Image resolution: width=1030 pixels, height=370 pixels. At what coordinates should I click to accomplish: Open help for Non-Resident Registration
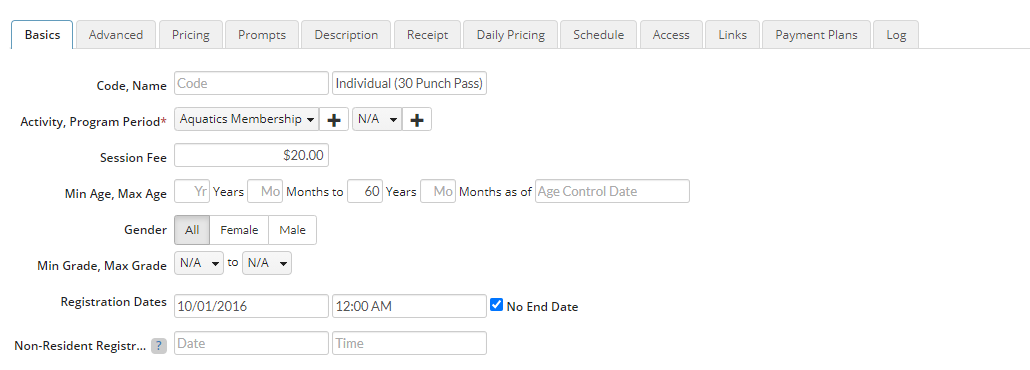point(159,346)
